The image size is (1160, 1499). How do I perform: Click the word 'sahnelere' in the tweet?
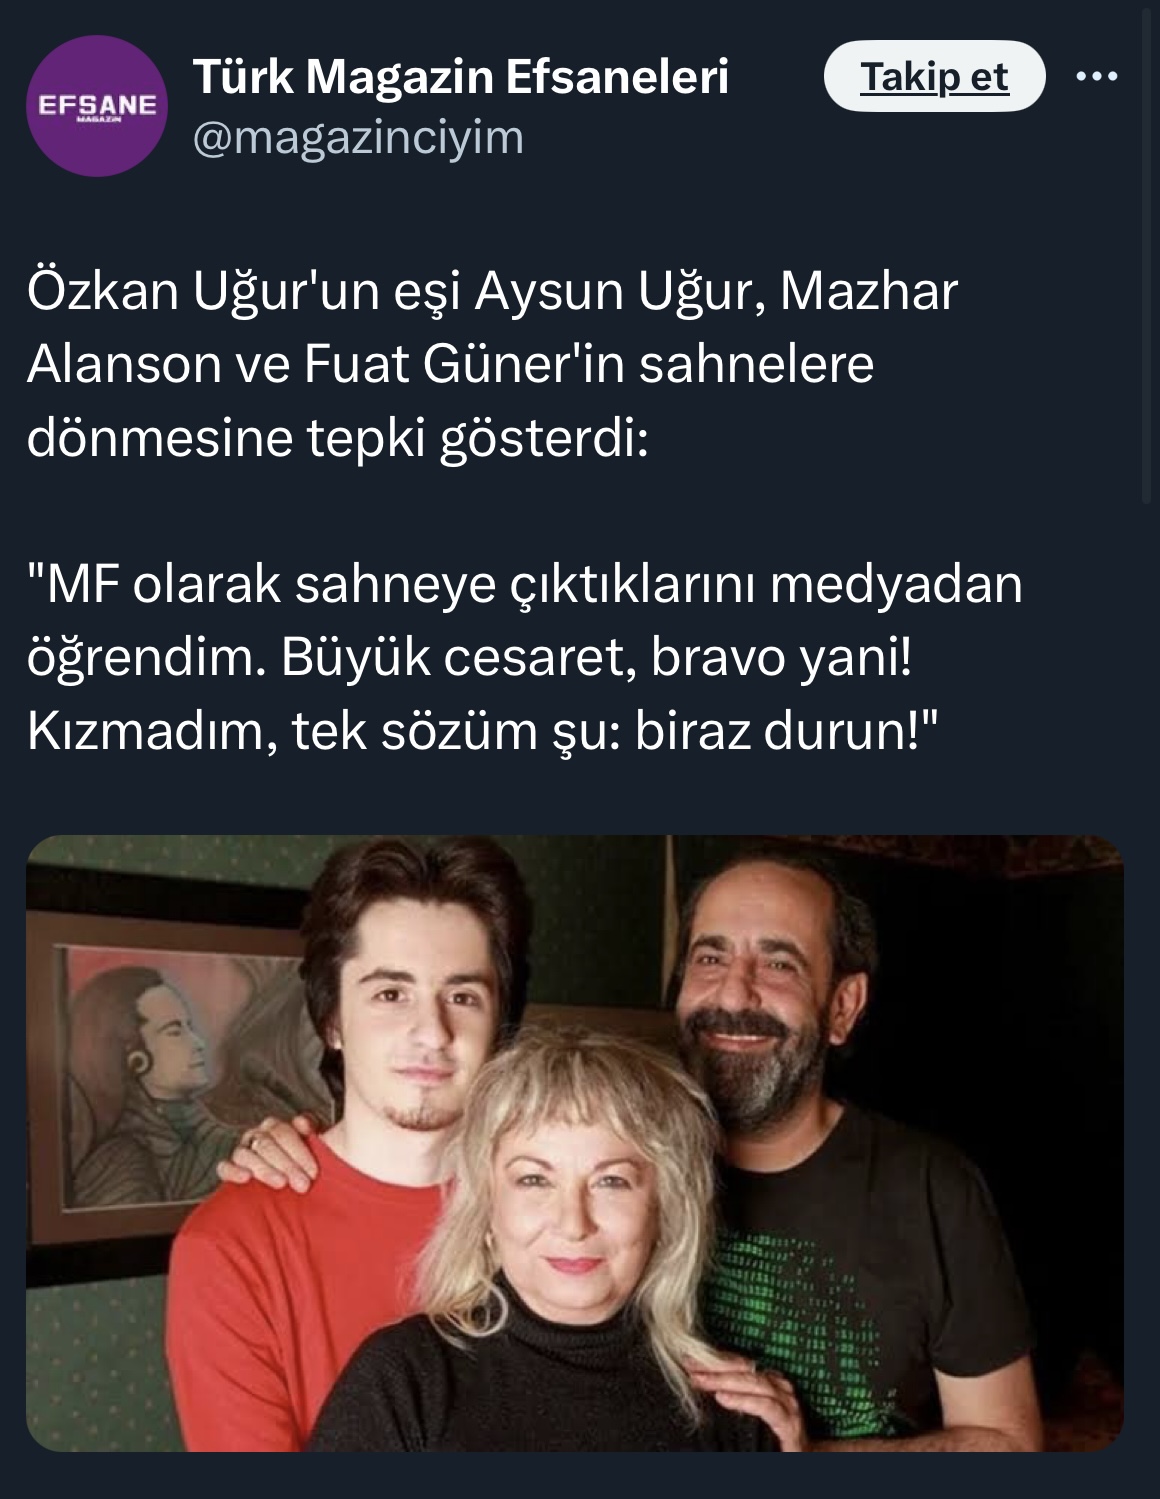[x=757, y=366]
